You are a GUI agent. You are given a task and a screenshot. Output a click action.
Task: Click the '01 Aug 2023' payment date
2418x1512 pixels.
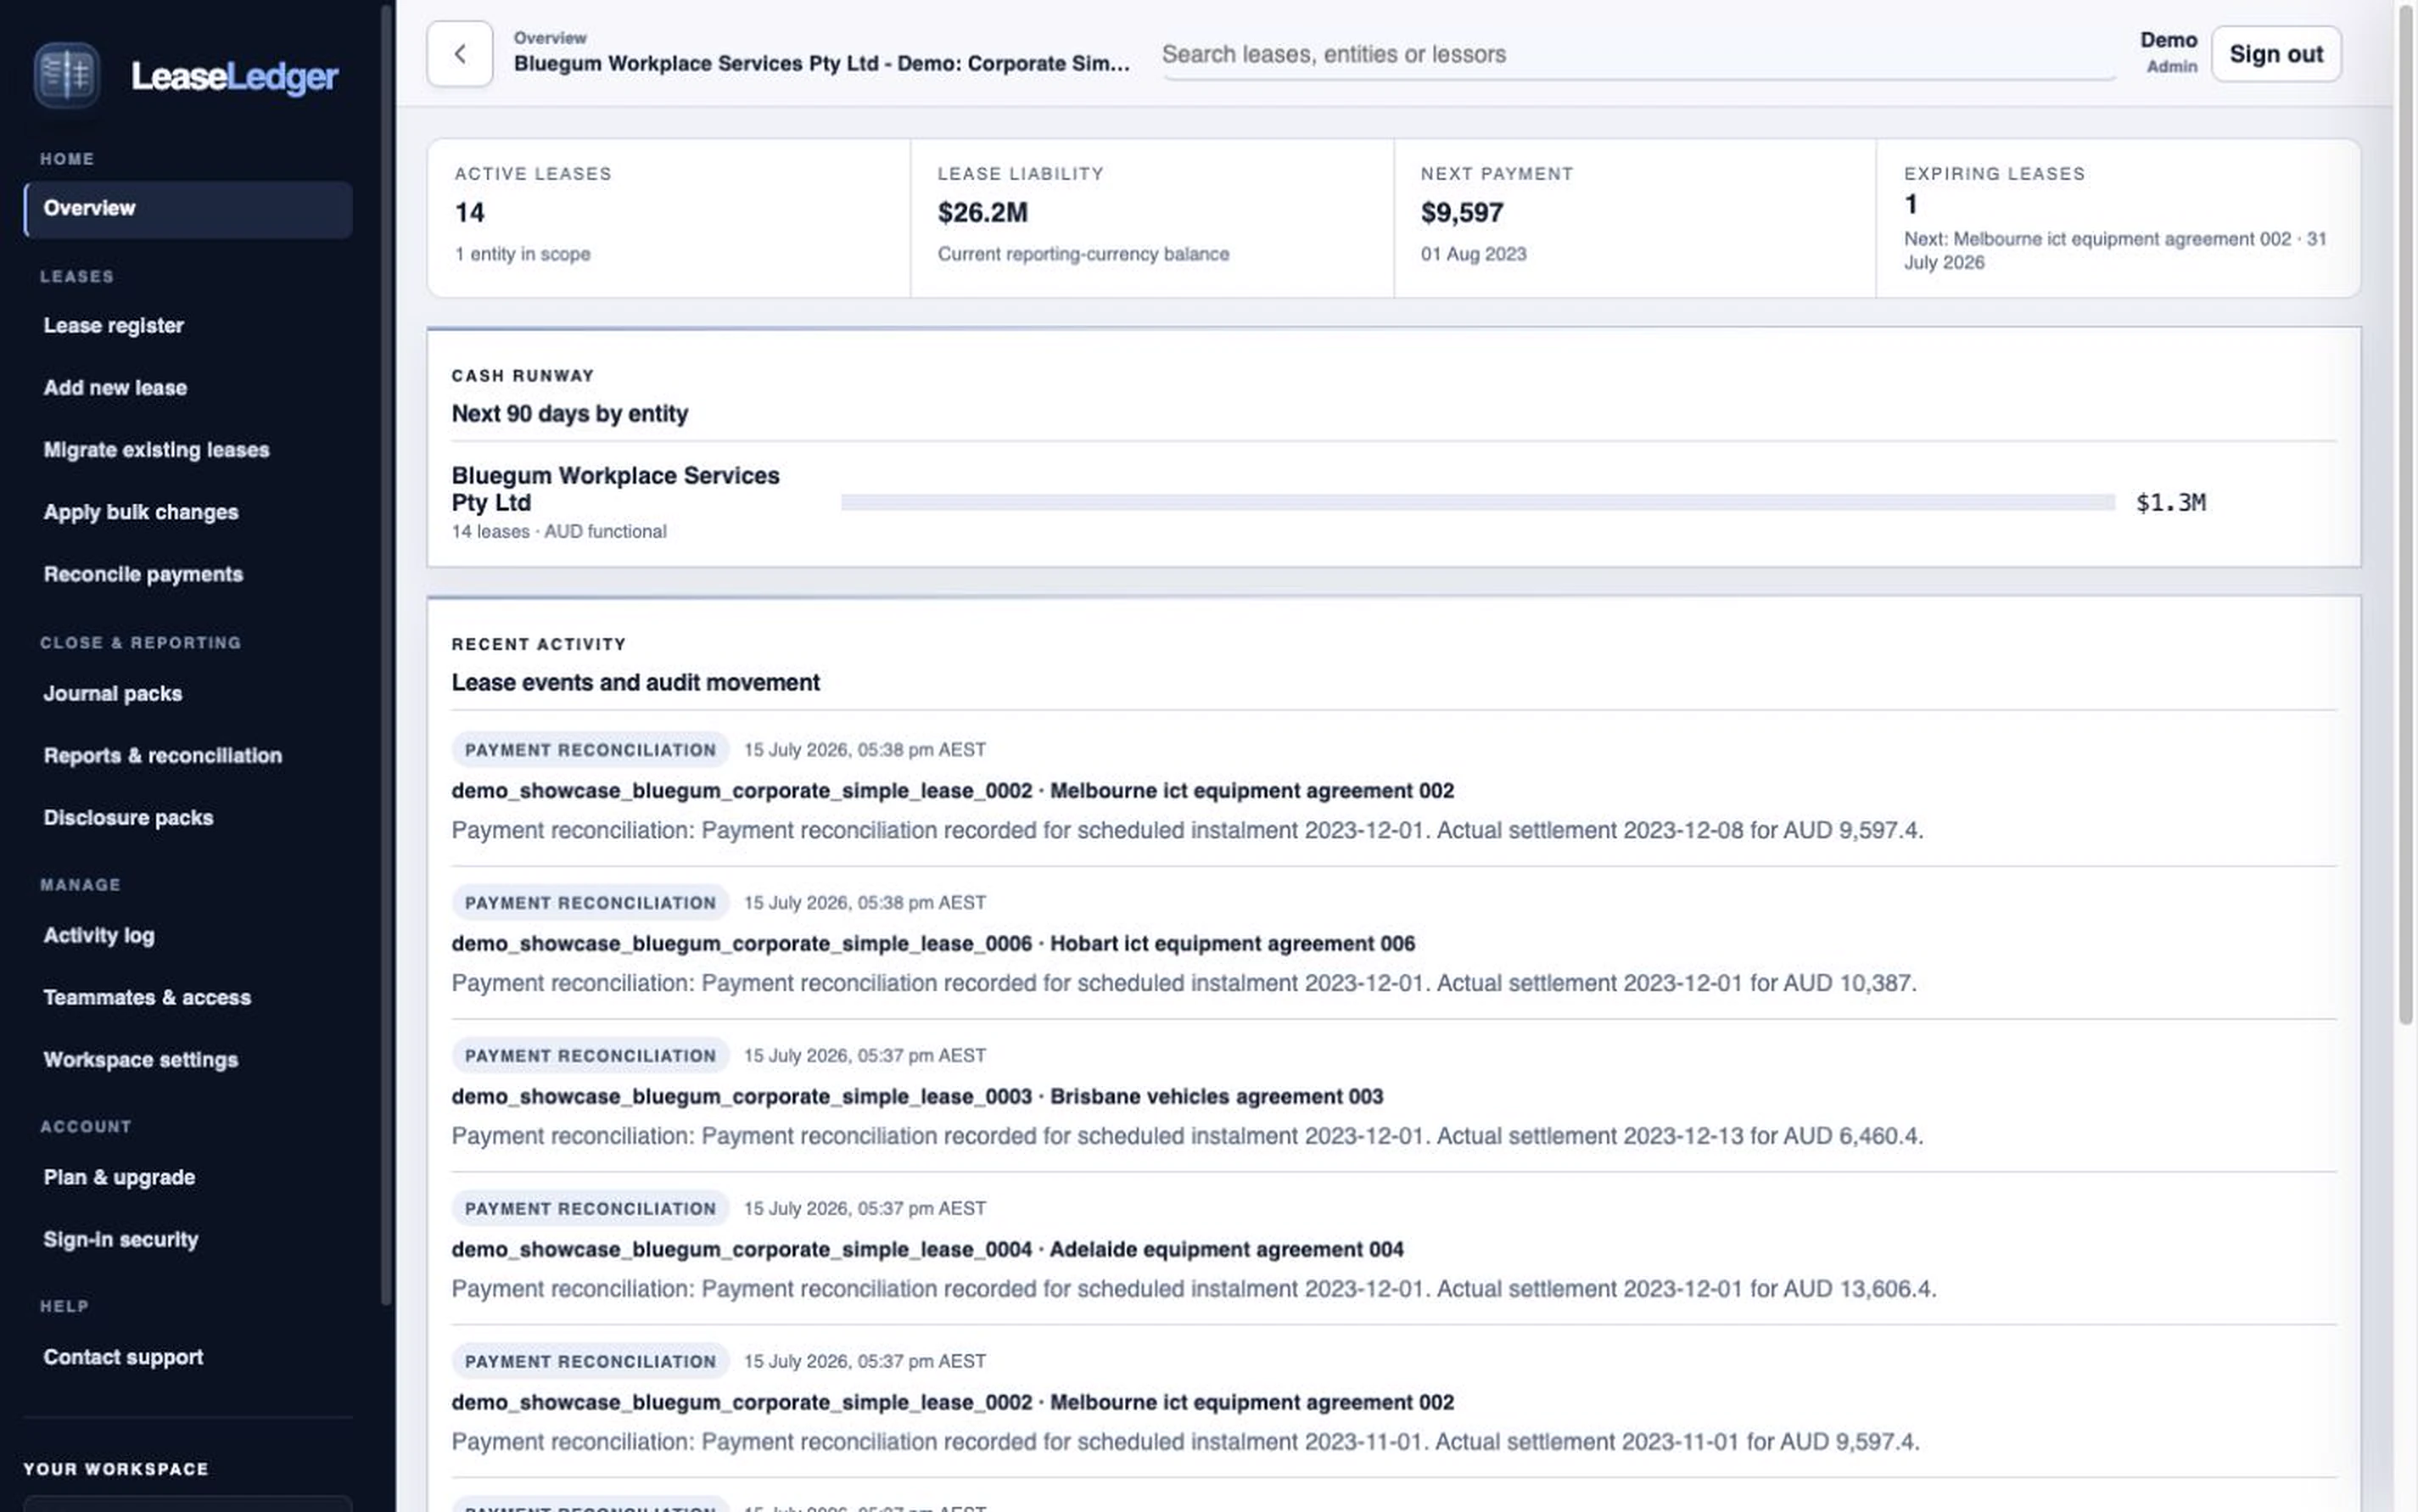click(1473, 254)
